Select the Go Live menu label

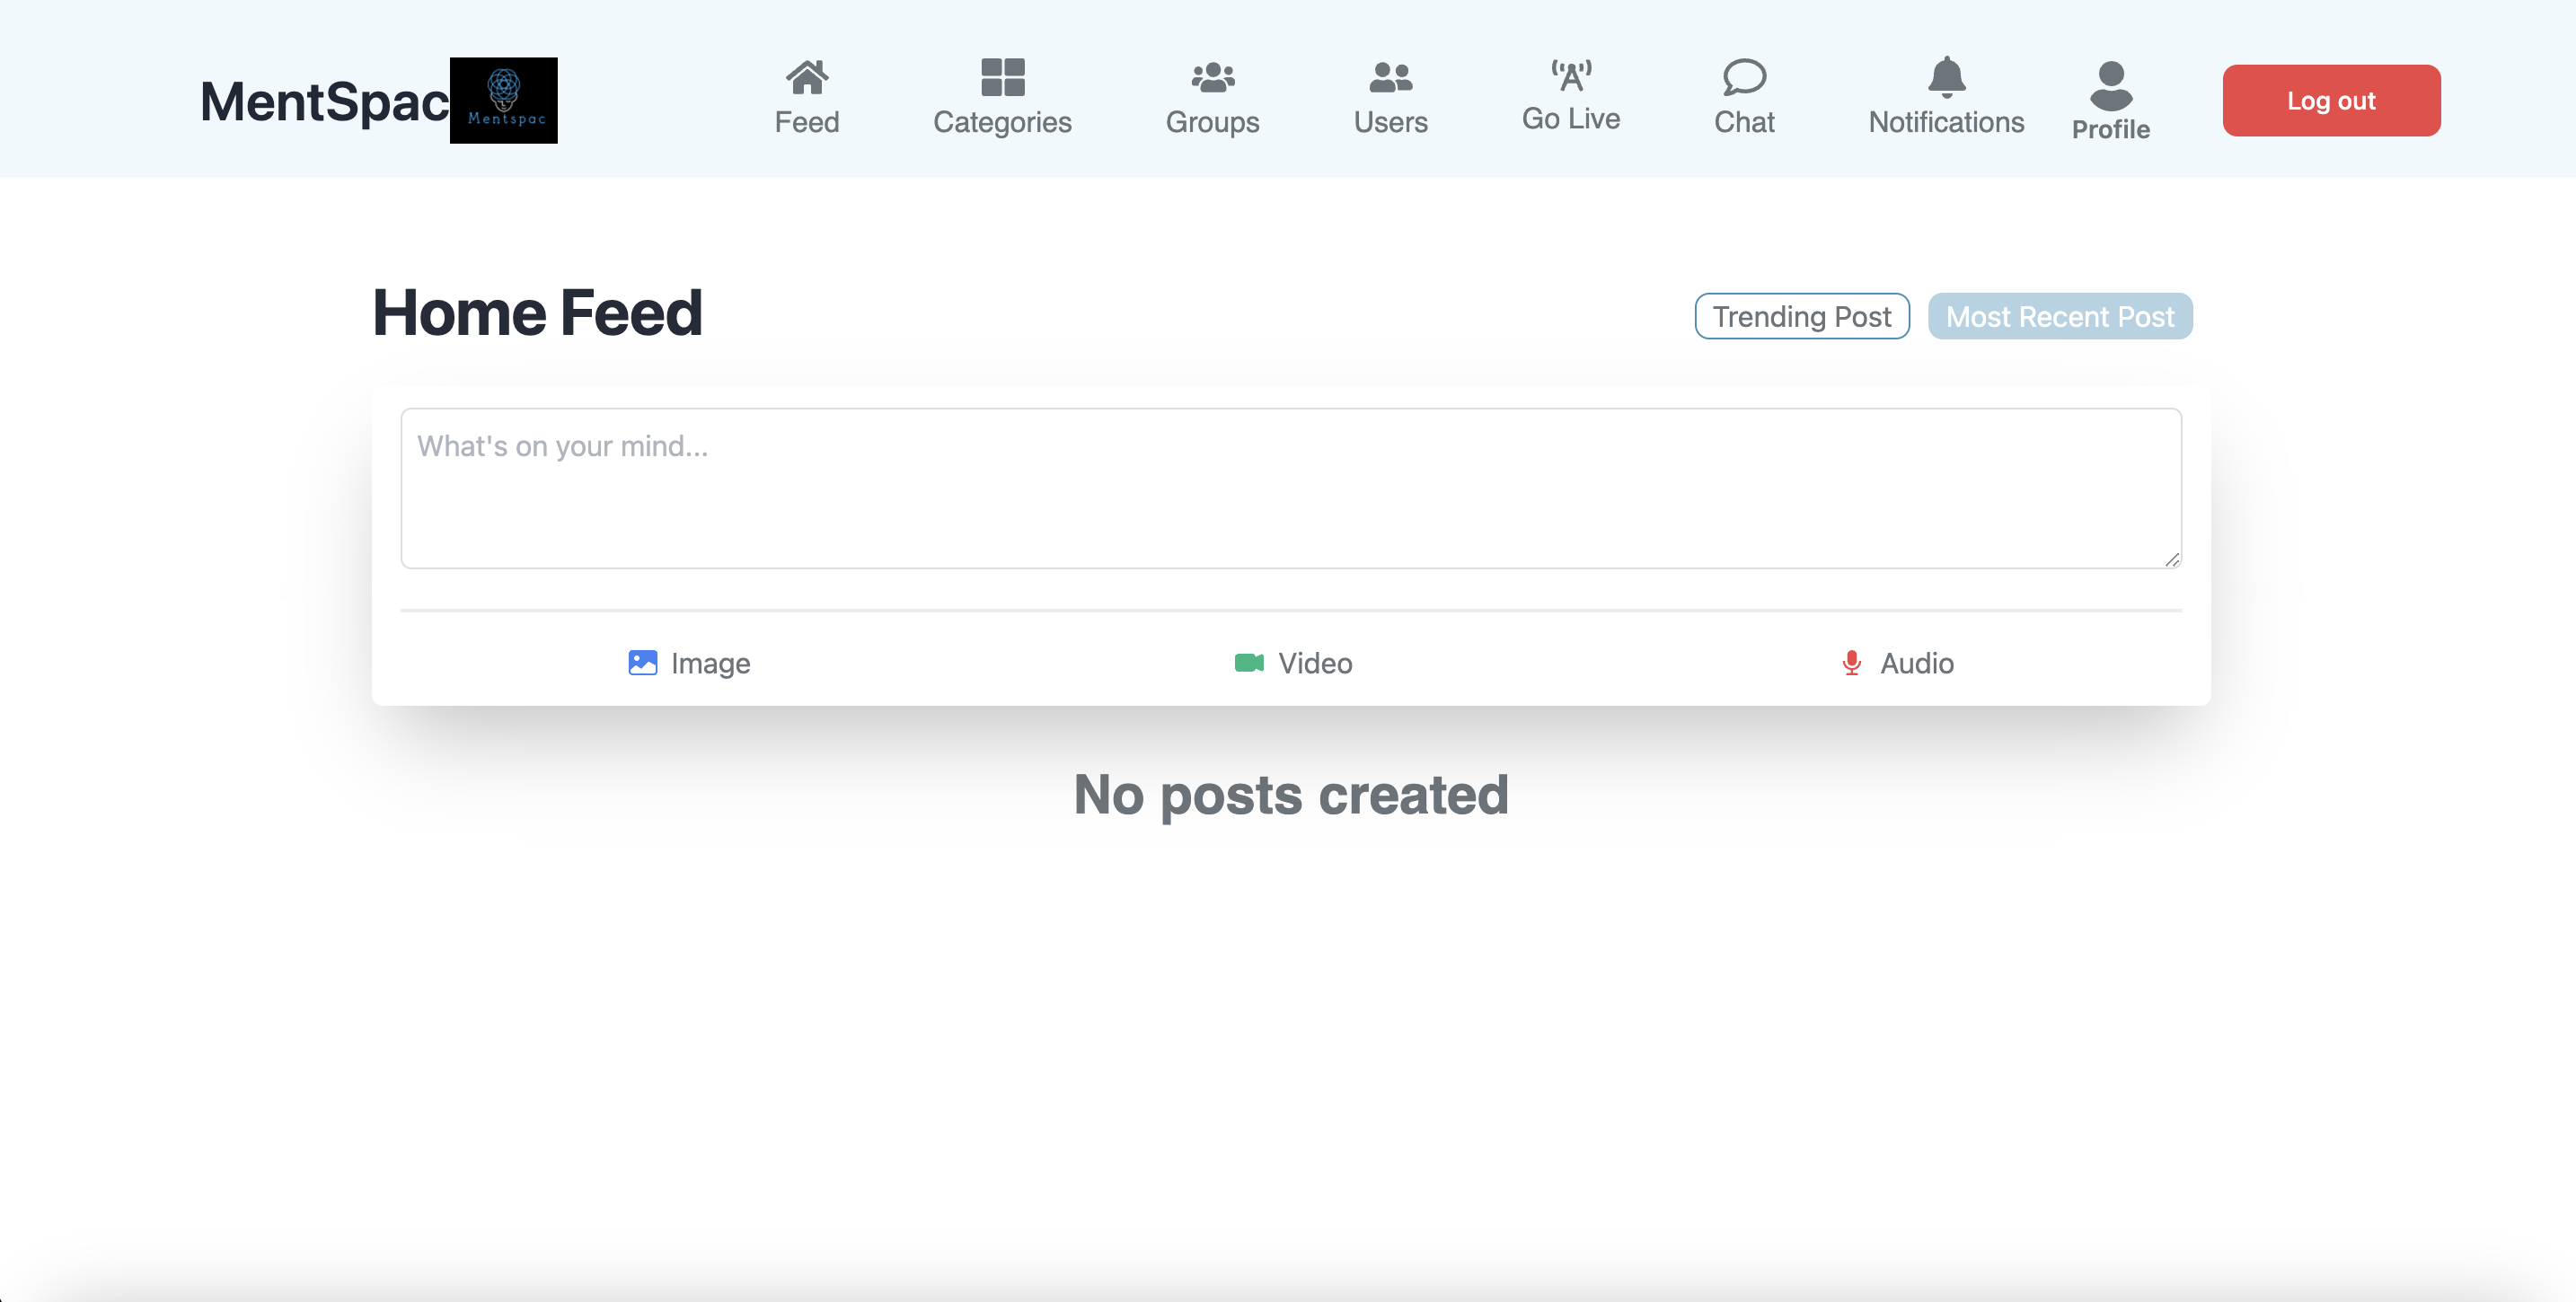point(1570,118)
